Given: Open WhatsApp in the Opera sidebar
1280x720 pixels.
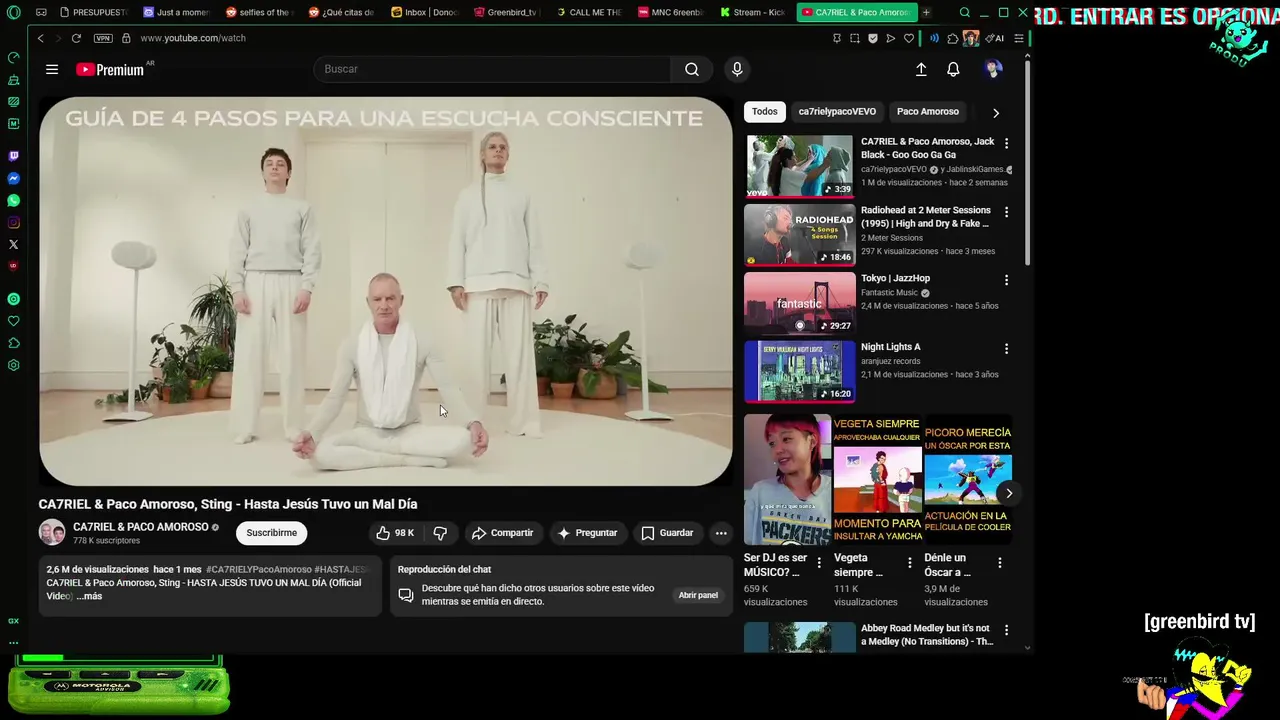Looking at the screenshot, I should (13, 200).
